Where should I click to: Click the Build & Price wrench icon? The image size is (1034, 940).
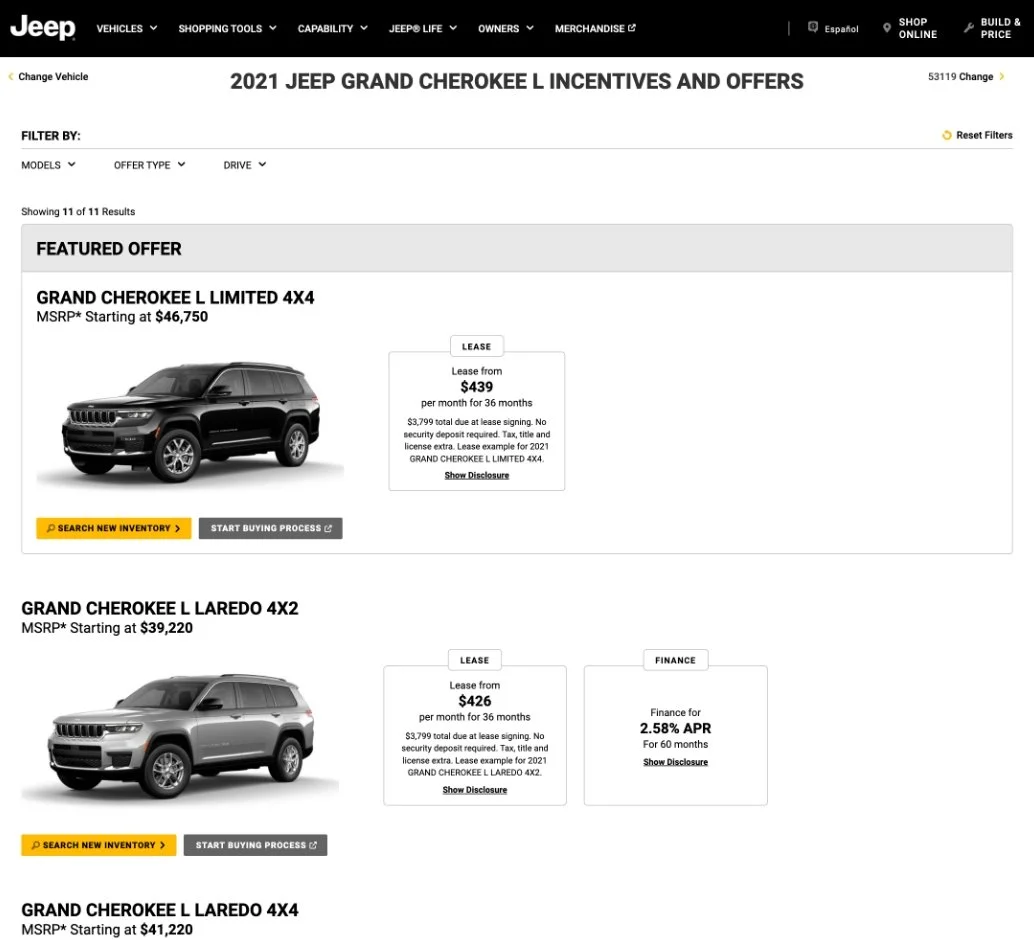pos(969,28)
